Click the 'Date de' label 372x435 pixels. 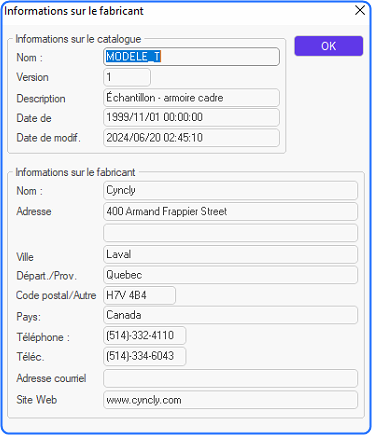pos(34,118)
